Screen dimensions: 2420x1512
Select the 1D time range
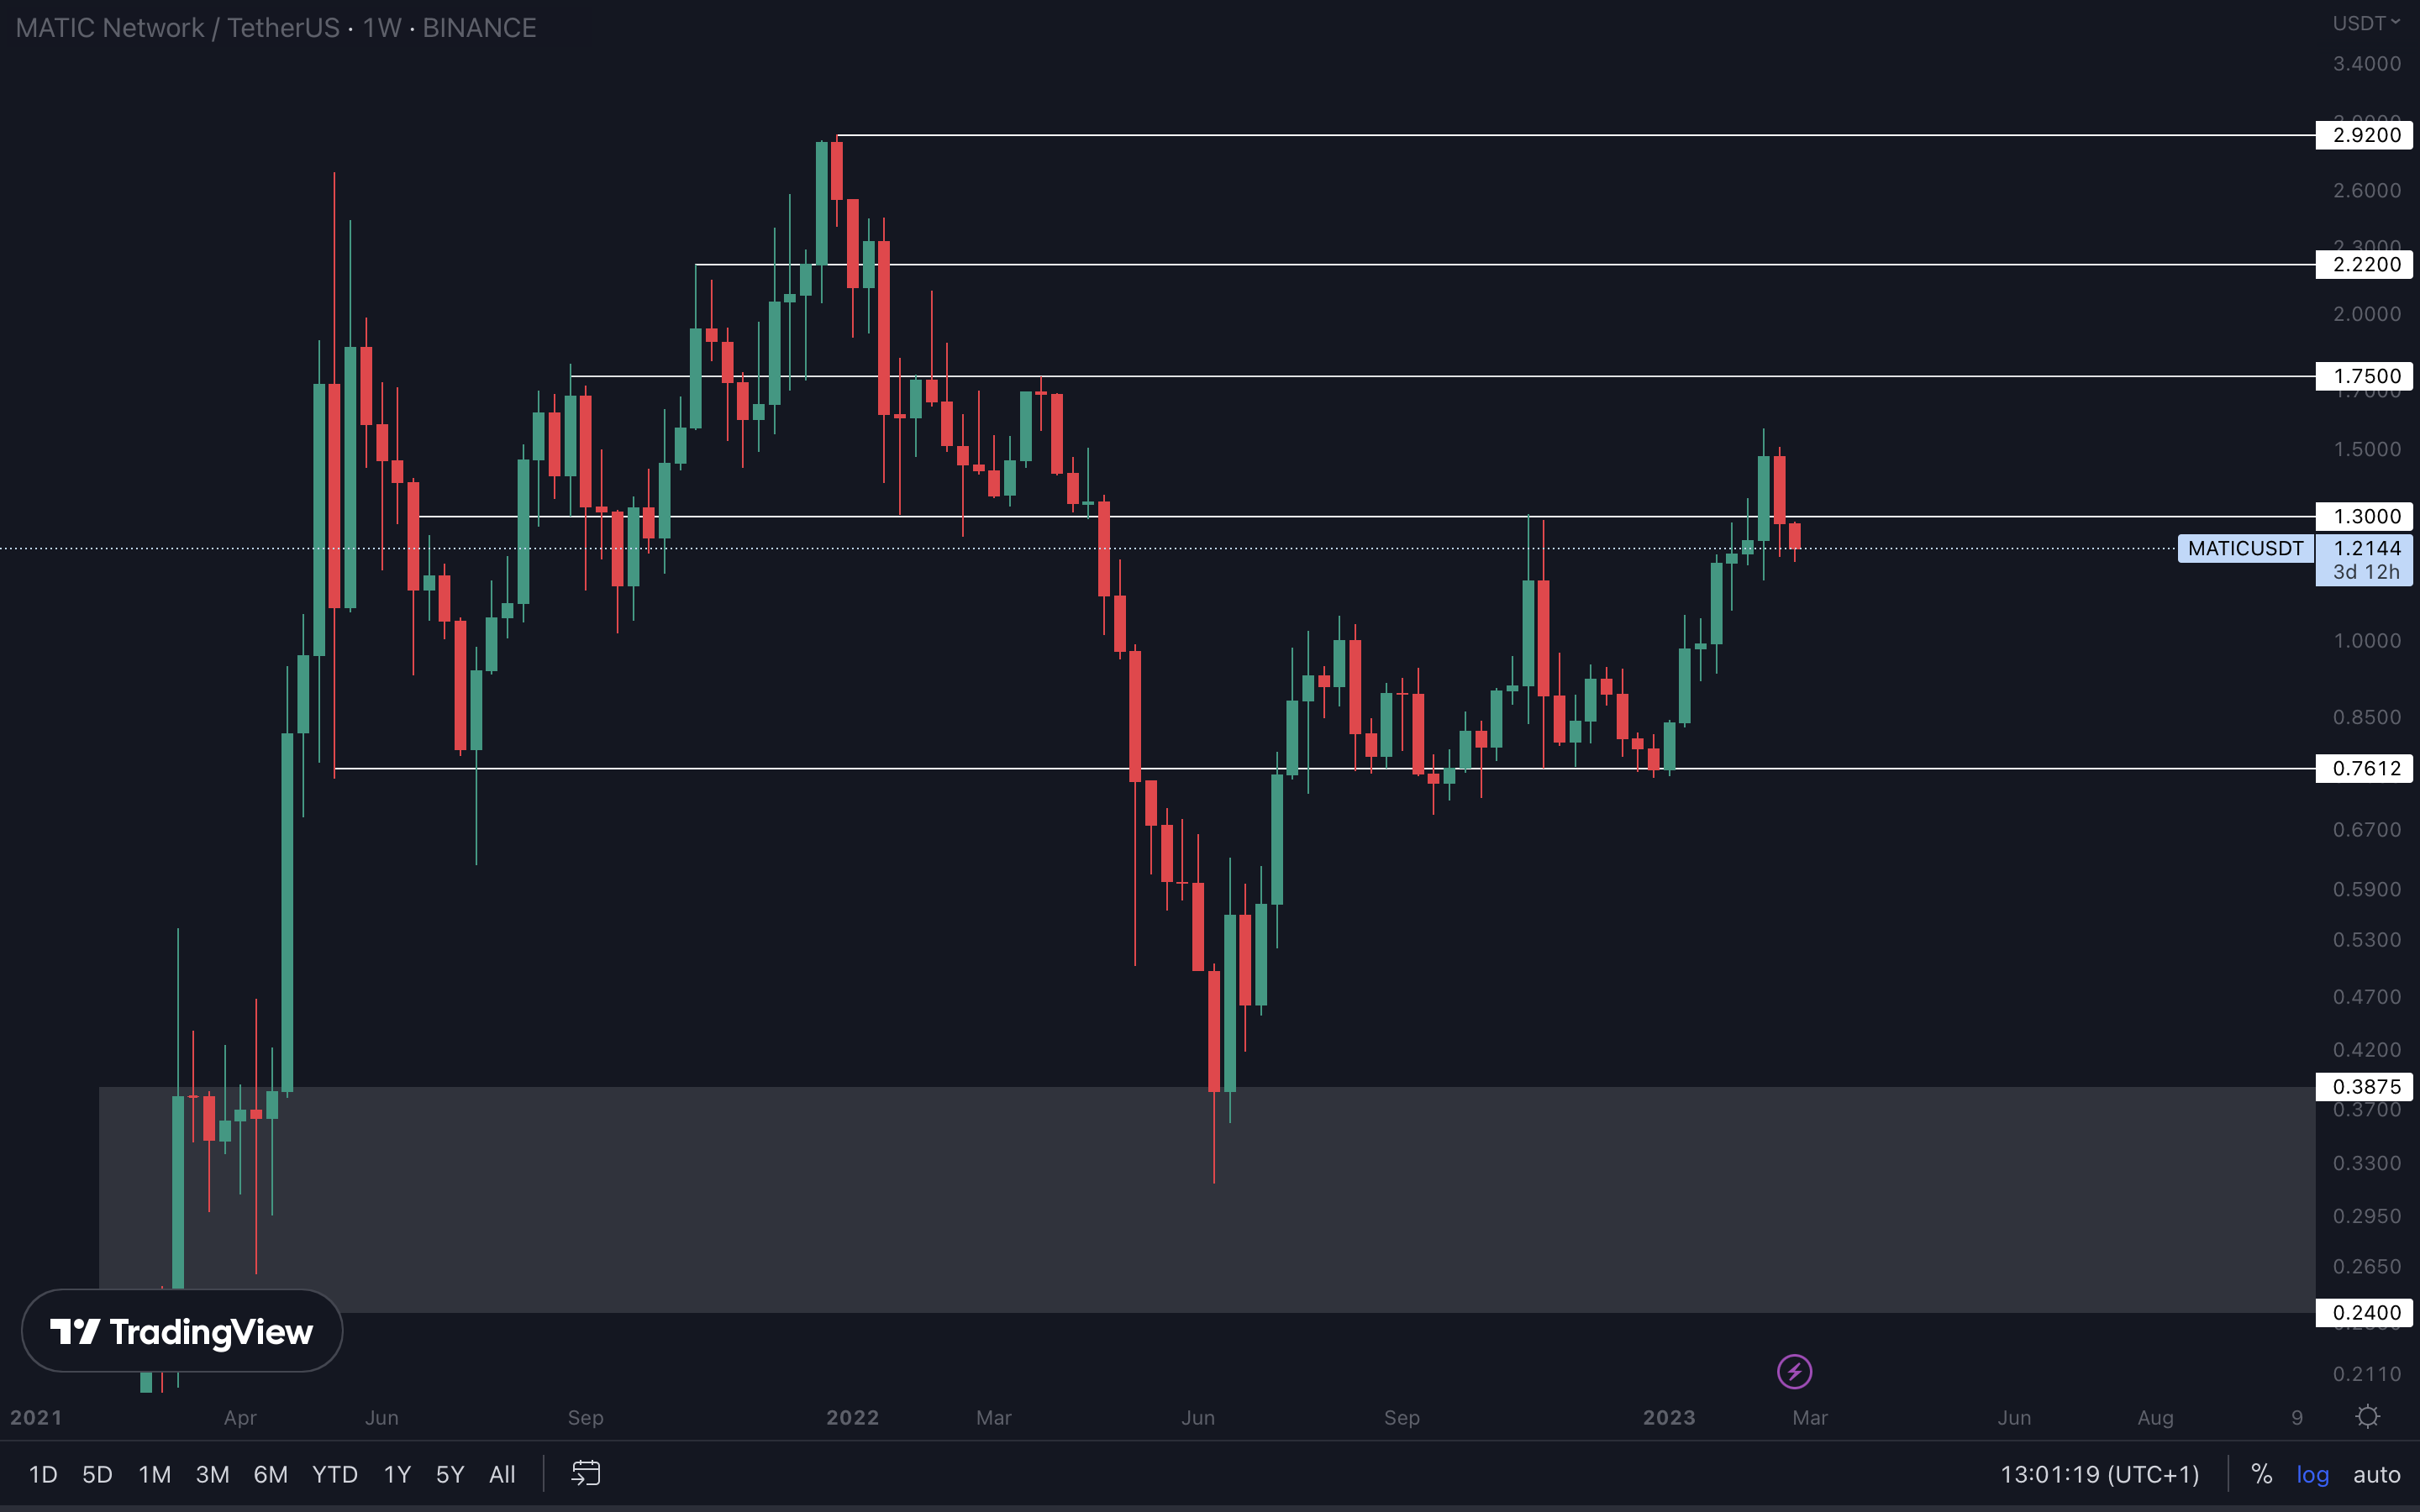43,1474
